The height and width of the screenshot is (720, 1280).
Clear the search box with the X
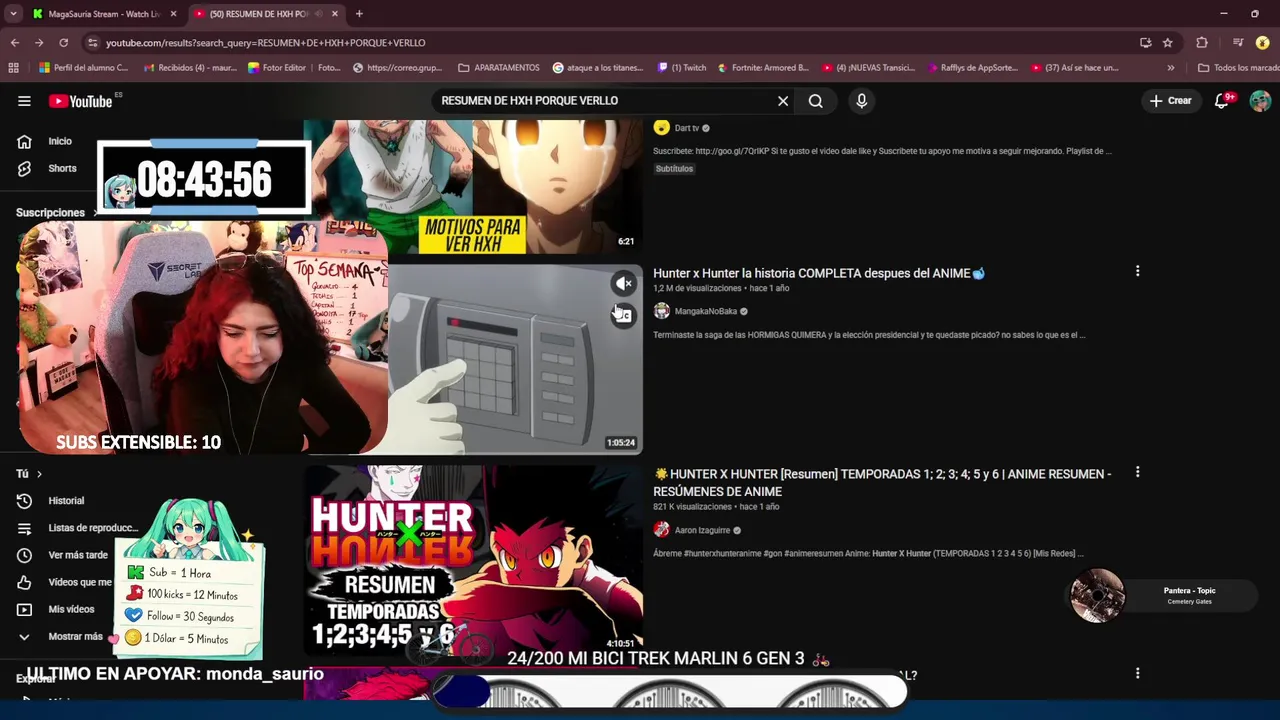(783, 101)
